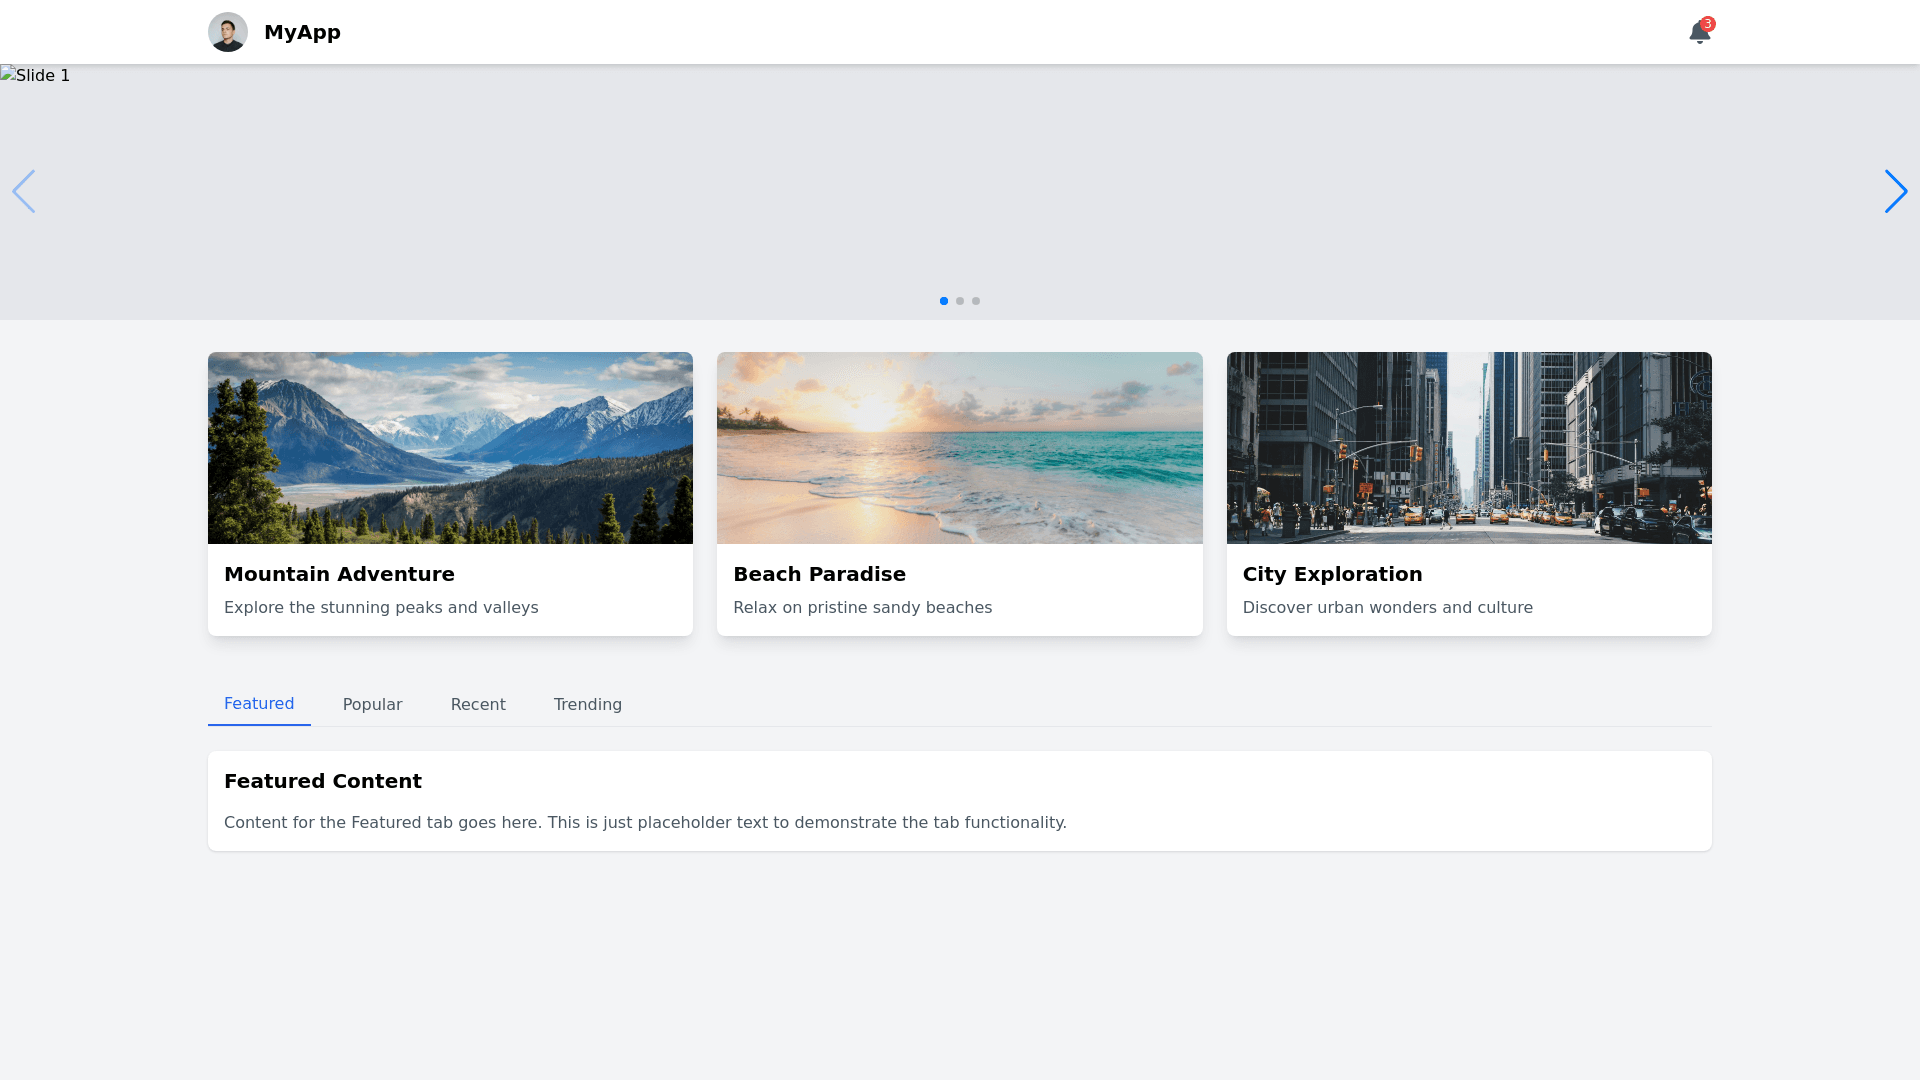
Task: Open the Beach Paradise image
Action: (x=959, y=448)
